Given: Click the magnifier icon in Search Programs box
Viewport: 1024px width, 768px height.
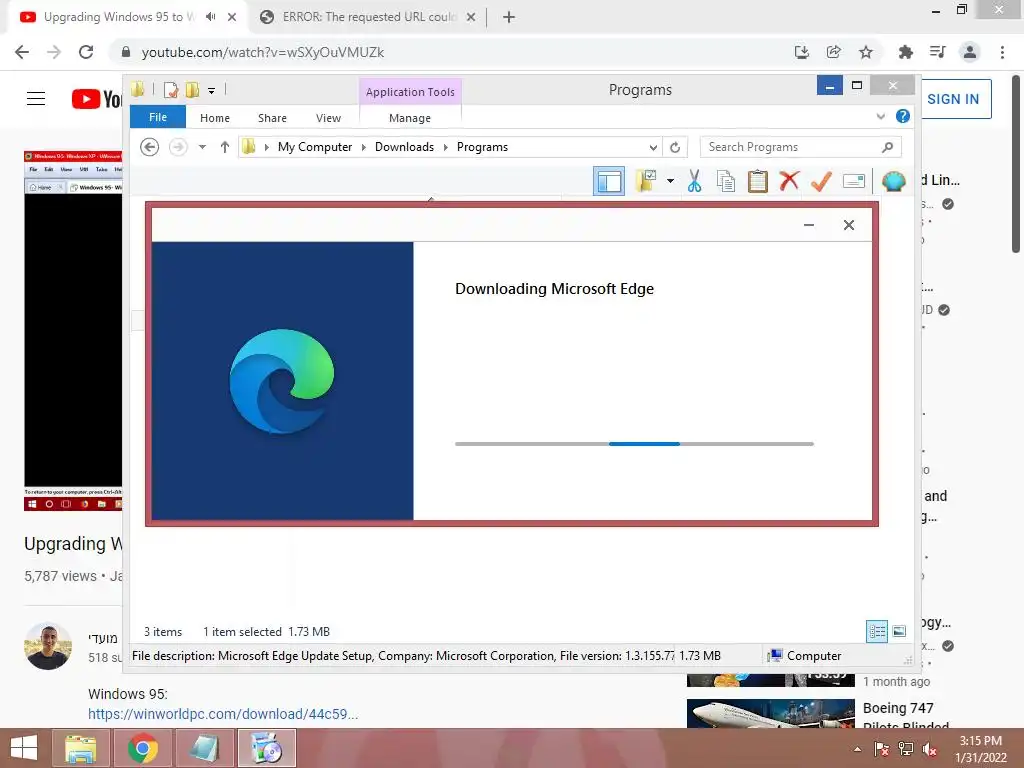Looking at the screenshot, I should 887,147.
